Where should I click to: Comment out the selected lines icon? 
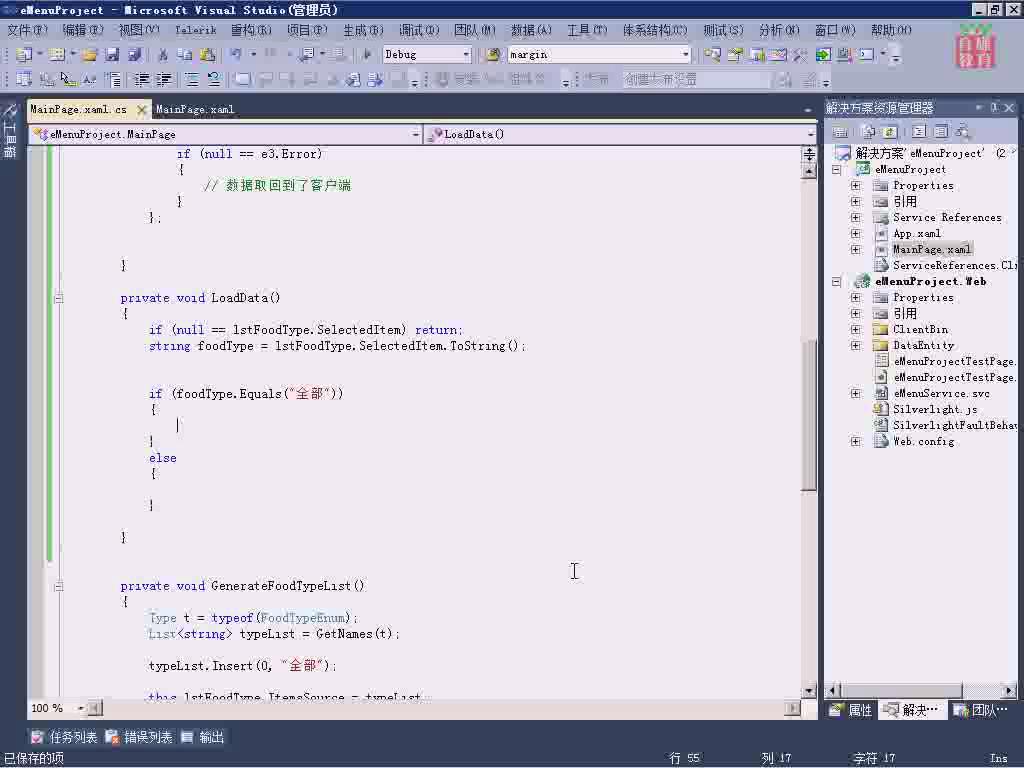191,80
